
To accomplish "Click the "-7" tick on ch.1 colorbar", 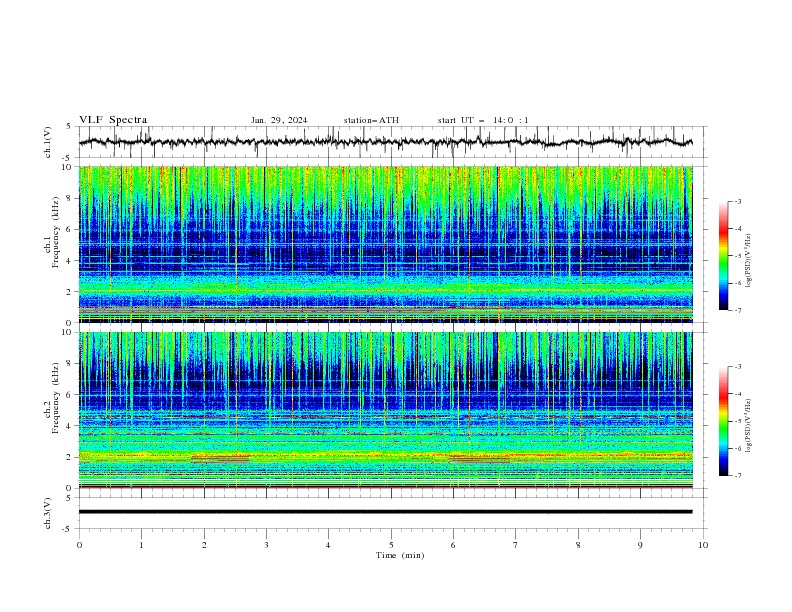I will (737, 310).
